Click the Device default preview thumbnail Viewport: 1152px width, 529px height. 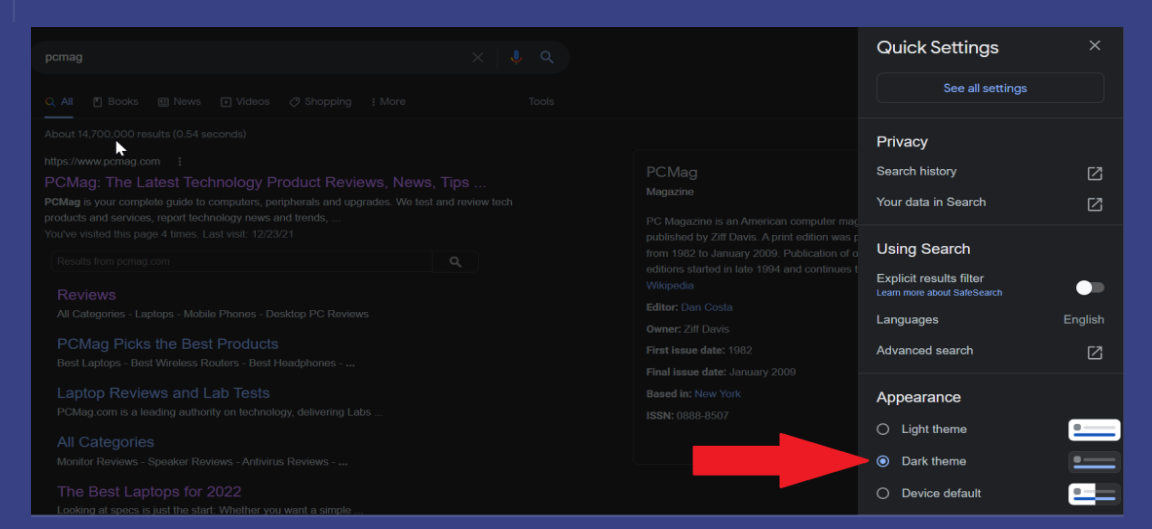point(1094,493)
